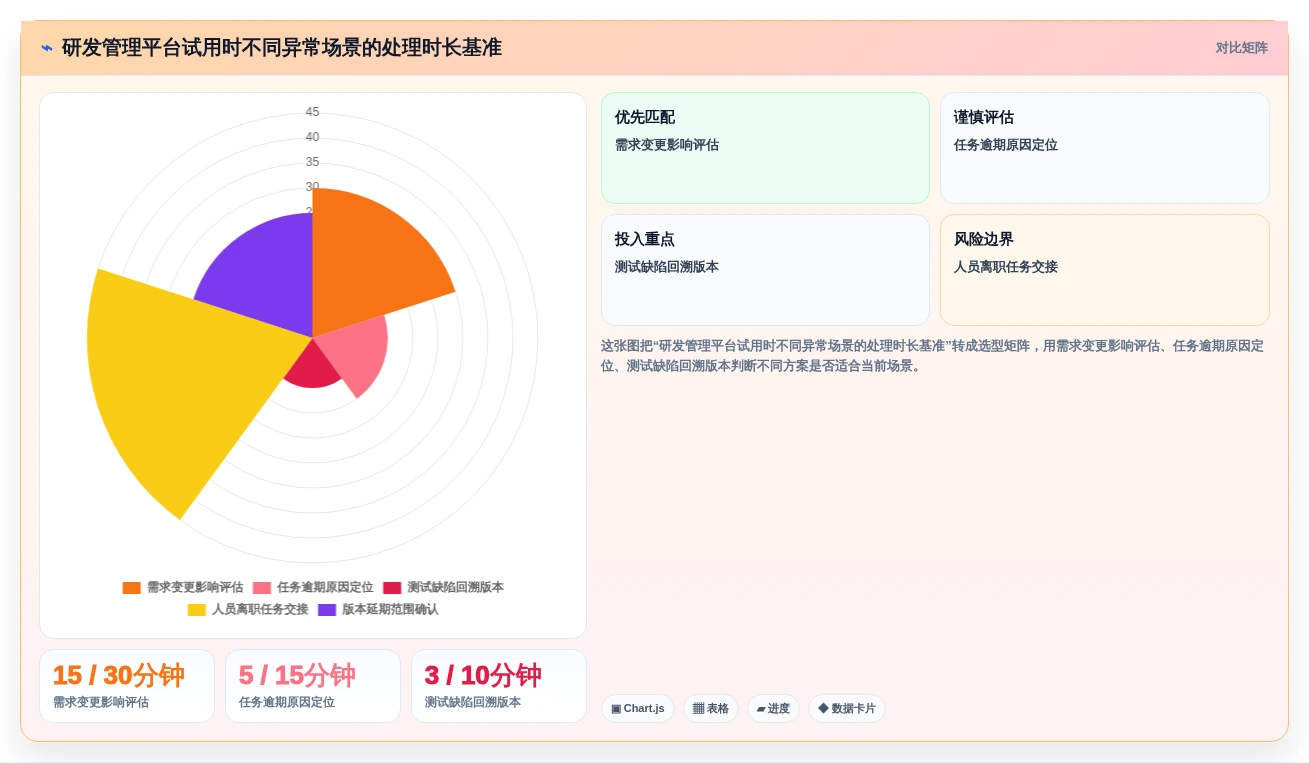Viewport: 1309px width, 763px height.
Task: Open the 投入重点 matrix card
Action: [x=765, y=270]
